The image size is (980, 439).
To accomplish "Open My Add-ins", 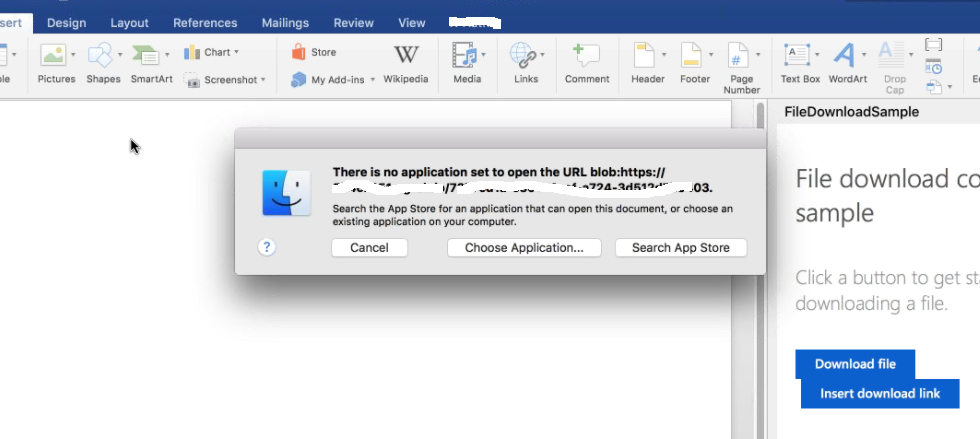I will (328, 80).
